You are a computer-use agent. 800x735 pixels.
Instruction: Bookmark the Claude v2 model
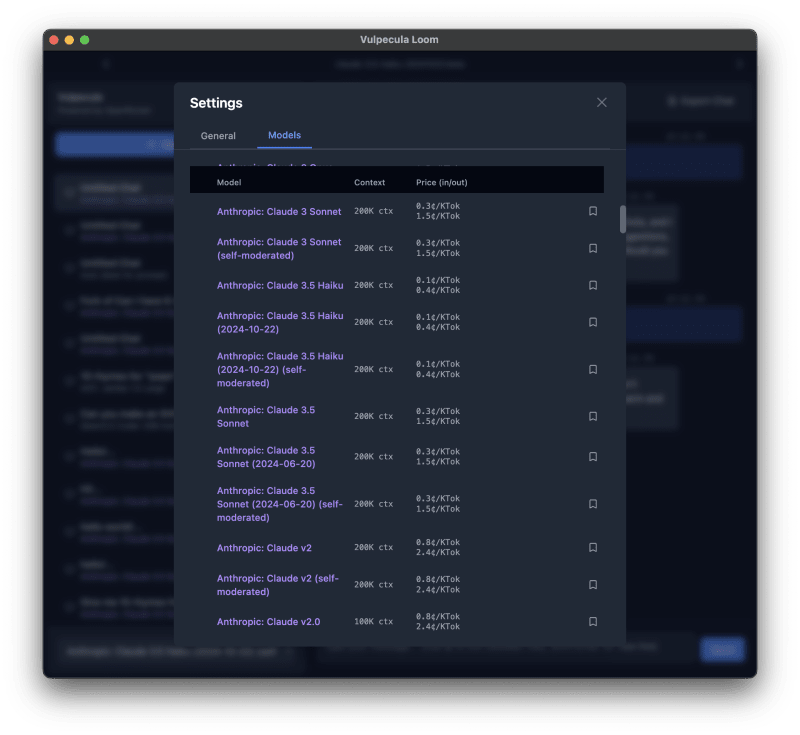click(593, 548)
